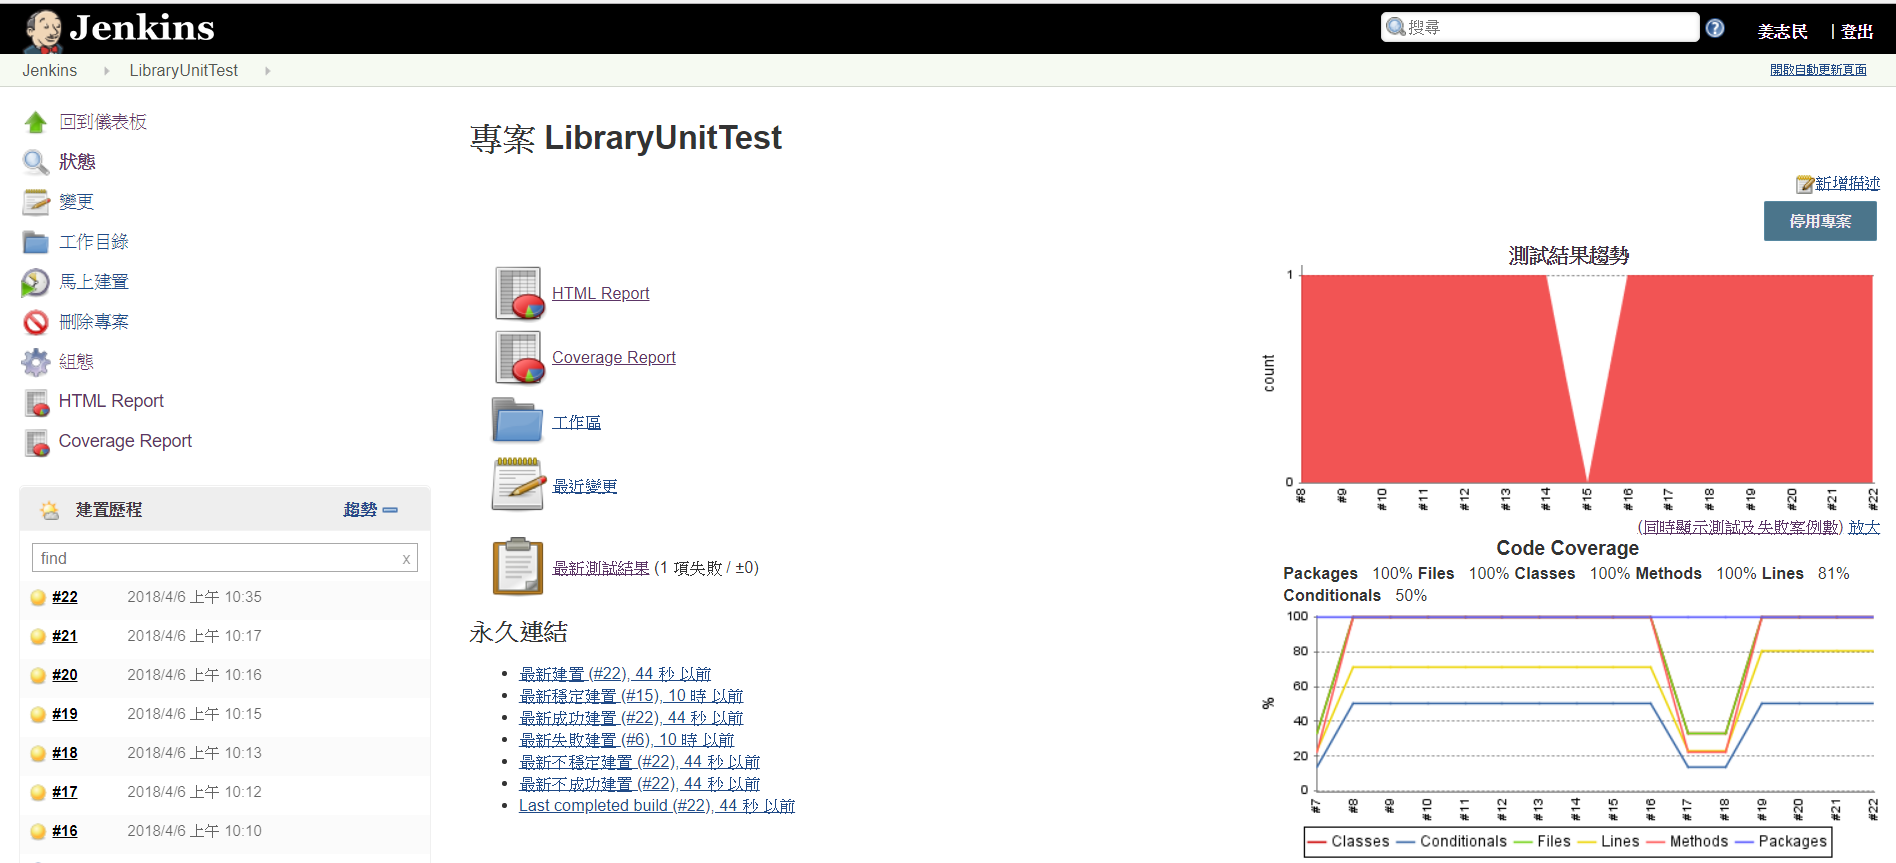
Task: Click the folder 工作目錄 icon
Action: pos(36,242)
